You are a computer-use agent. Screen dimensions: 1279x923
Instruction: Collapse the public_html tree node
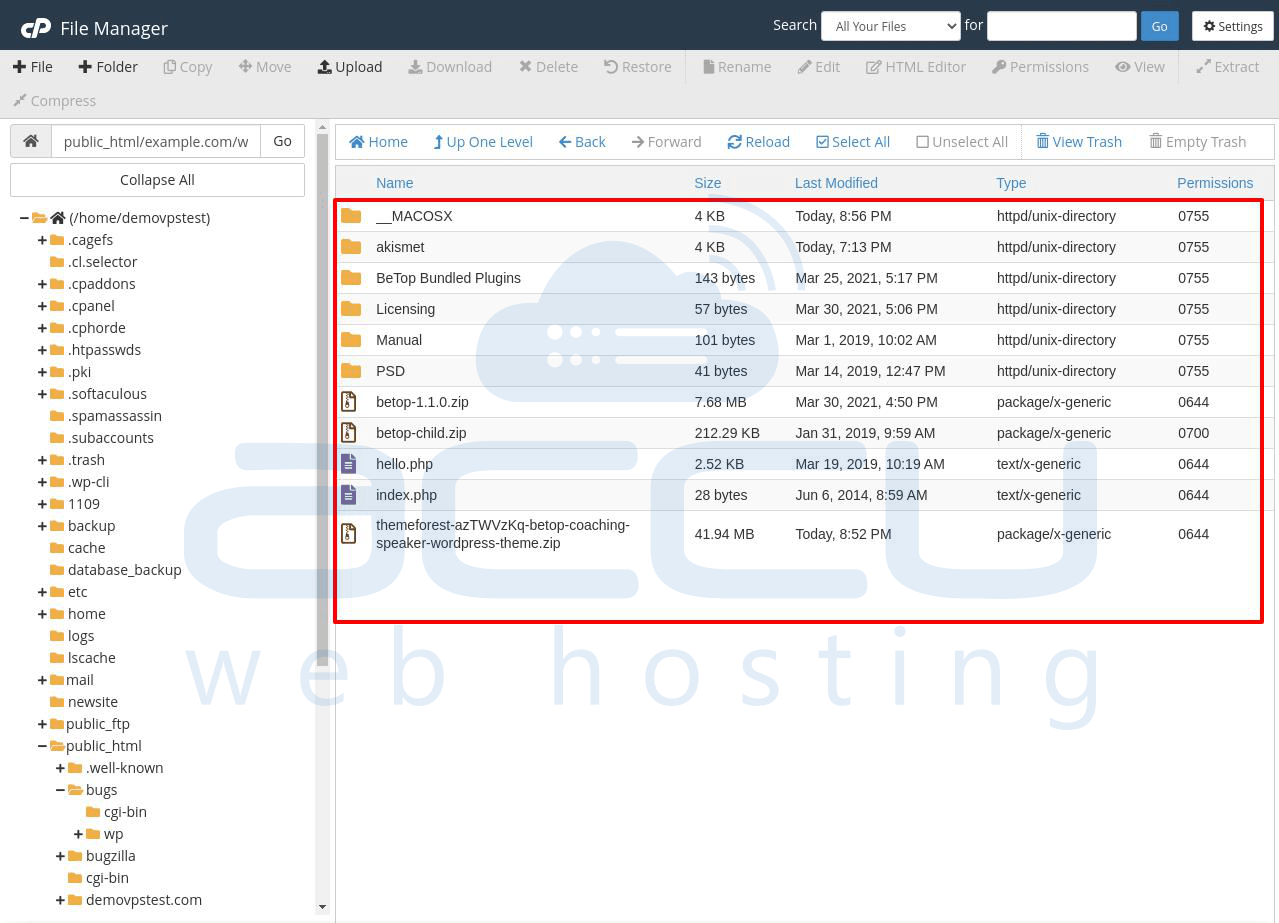point(42,746)
